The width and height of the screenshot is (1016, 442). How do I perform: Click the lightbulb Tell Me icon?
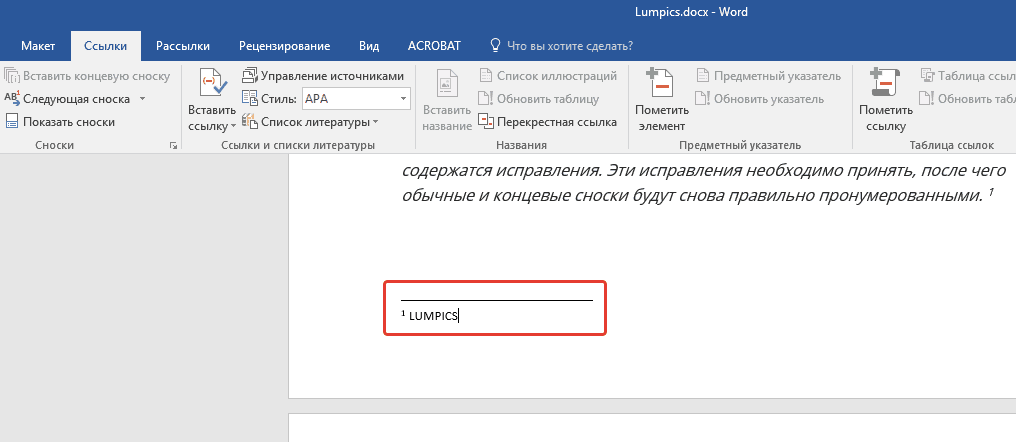pyautogui.click(x=495, y=45)
